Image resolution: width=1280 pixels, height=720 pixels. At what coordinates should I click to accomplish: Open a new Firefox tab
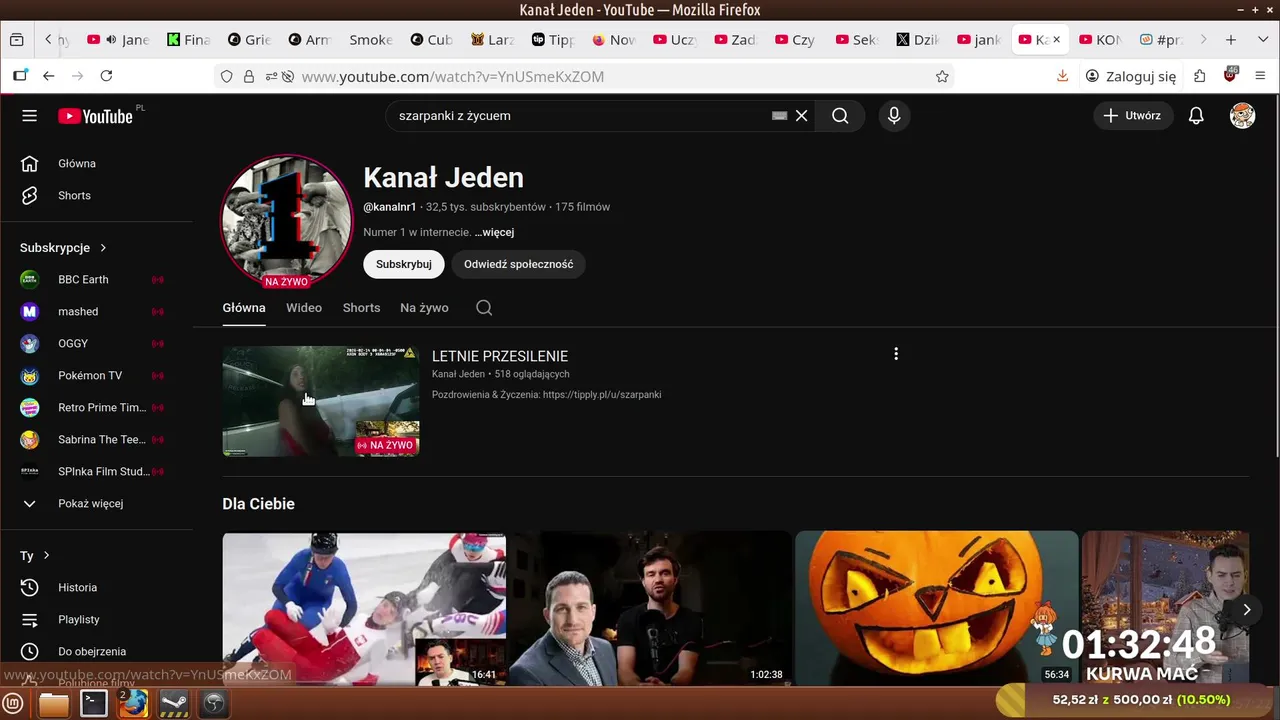click(x=1231, y=40)
